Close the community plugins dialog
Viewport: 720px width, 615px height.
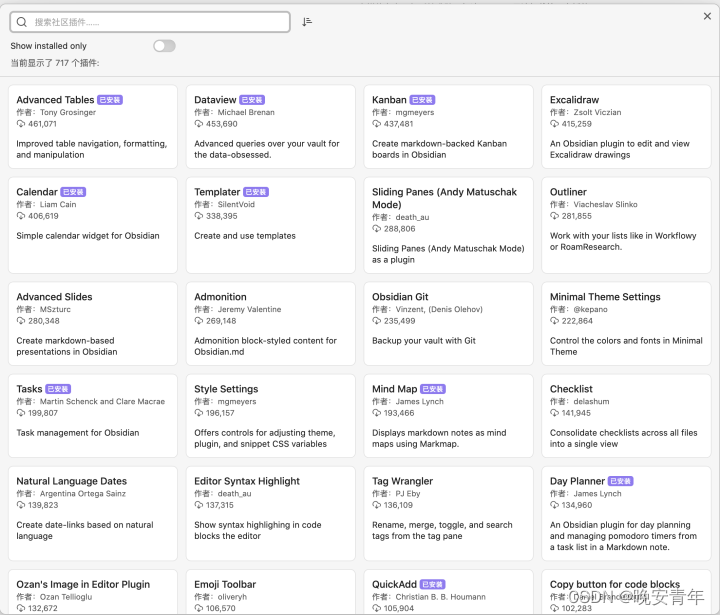pyautogui.click(x=707, y=17)
